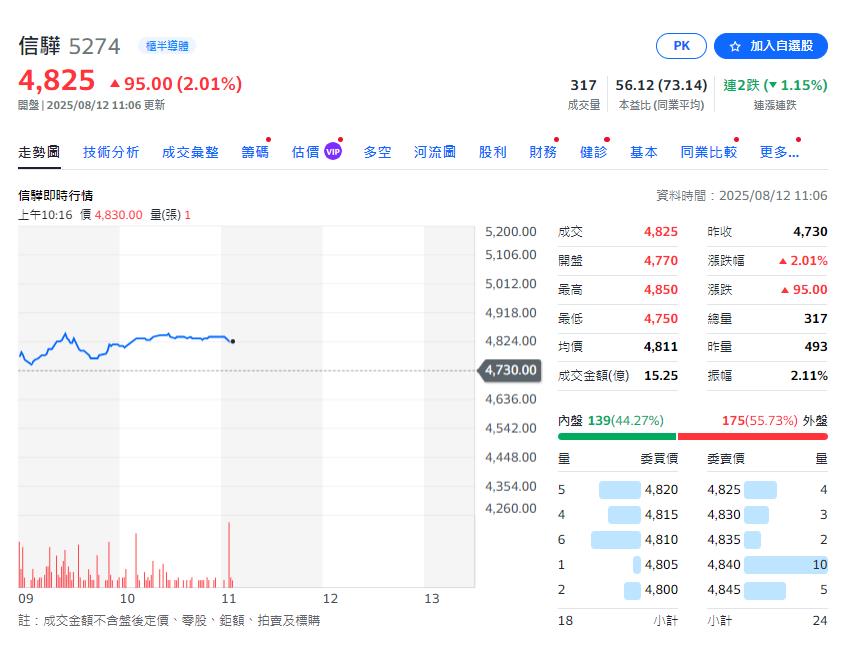Screen dimensions: 843x646
Task: Click the 12 o'clock time axis label
Action: pyautogui.click(x=330, y=599)
